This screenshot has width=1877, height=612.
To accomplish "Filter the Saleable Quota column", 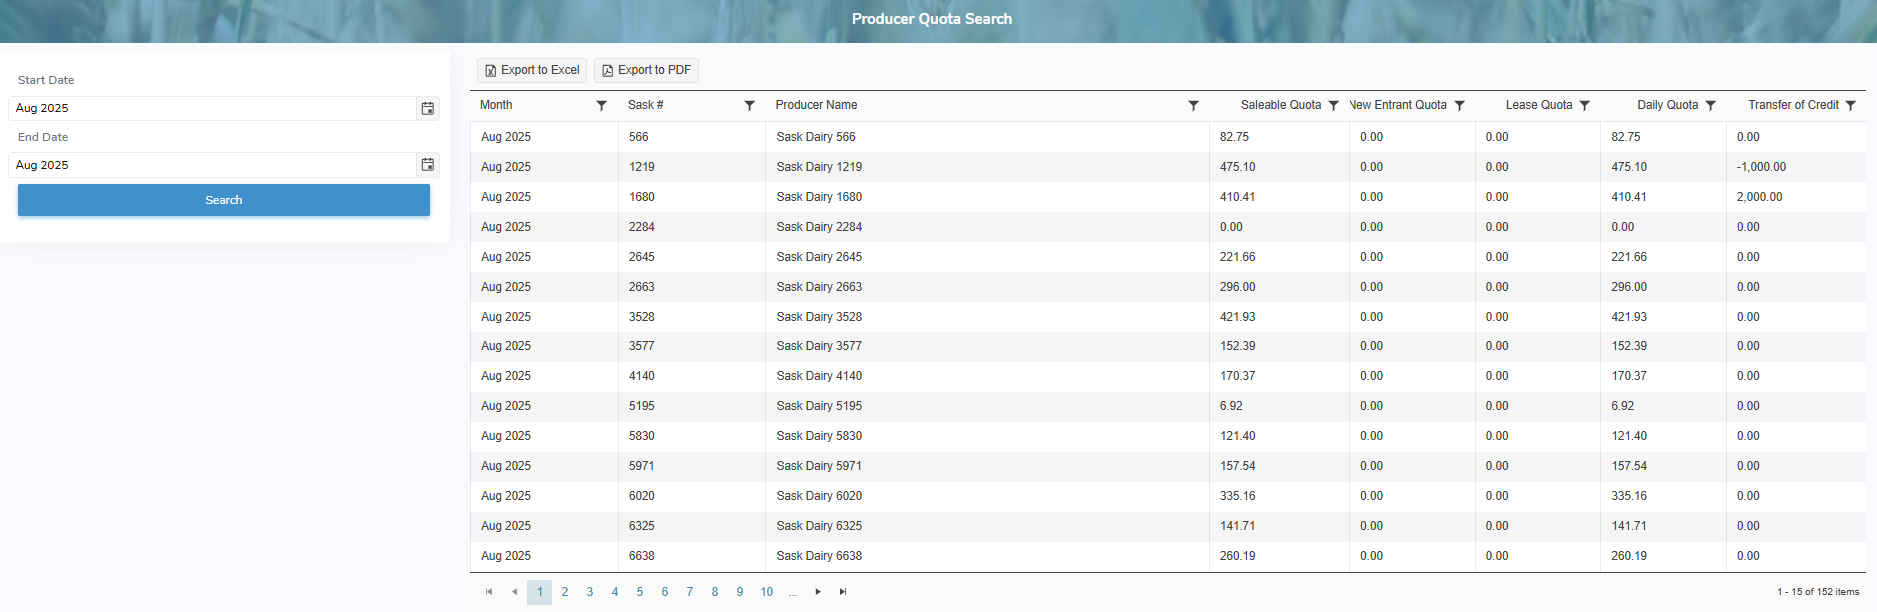I will 1333,105.
